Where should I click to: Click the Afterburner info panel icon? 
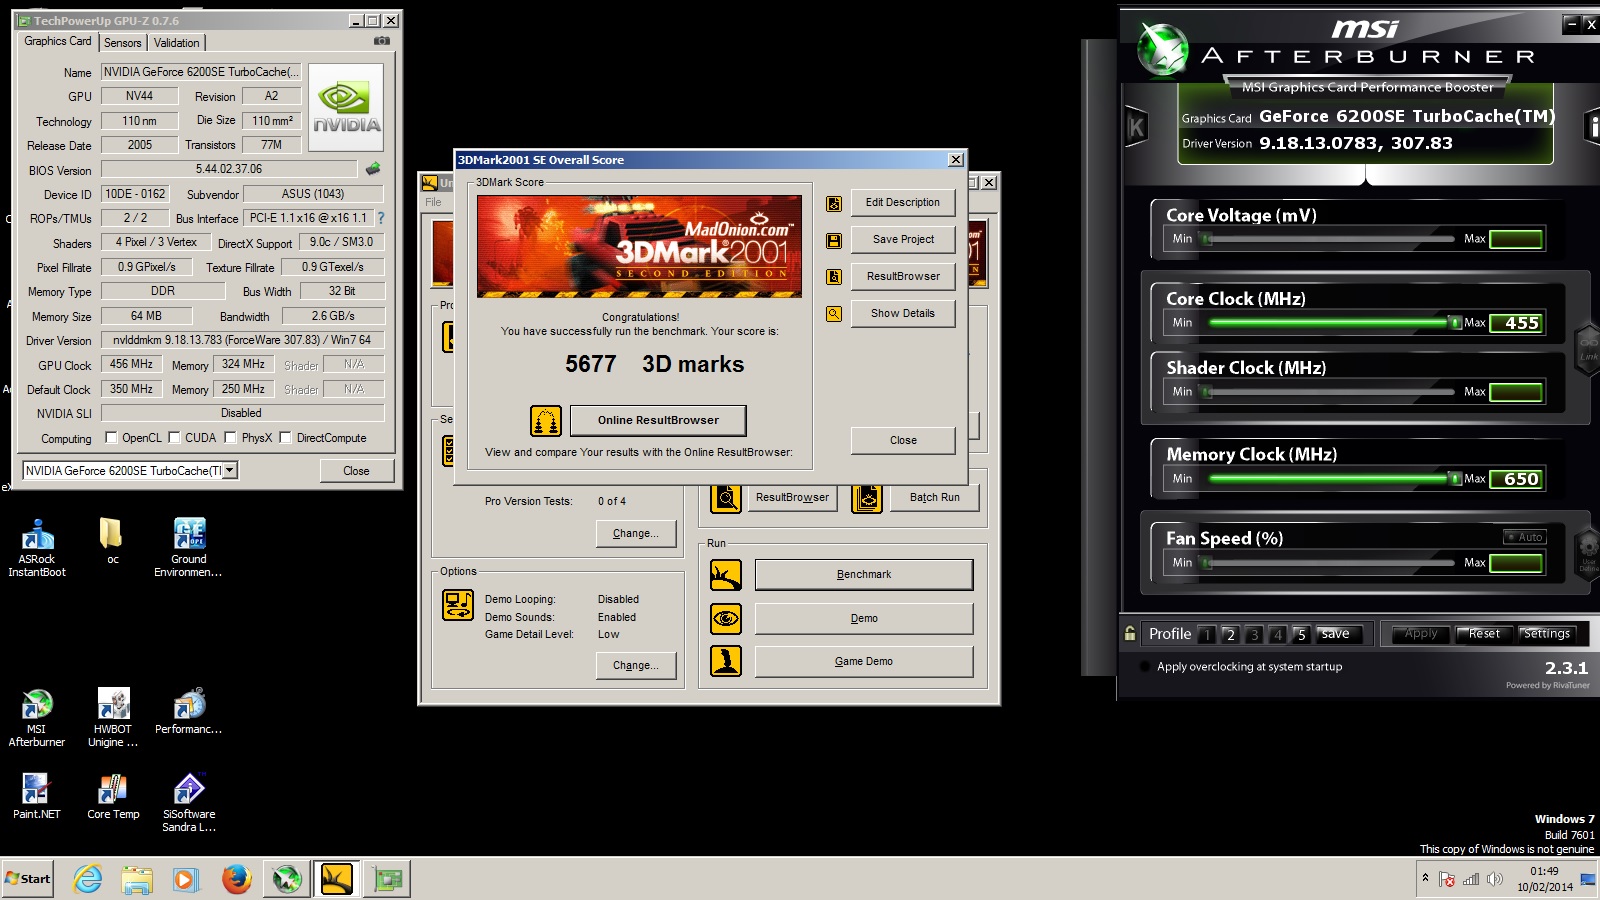(1592, 127)
